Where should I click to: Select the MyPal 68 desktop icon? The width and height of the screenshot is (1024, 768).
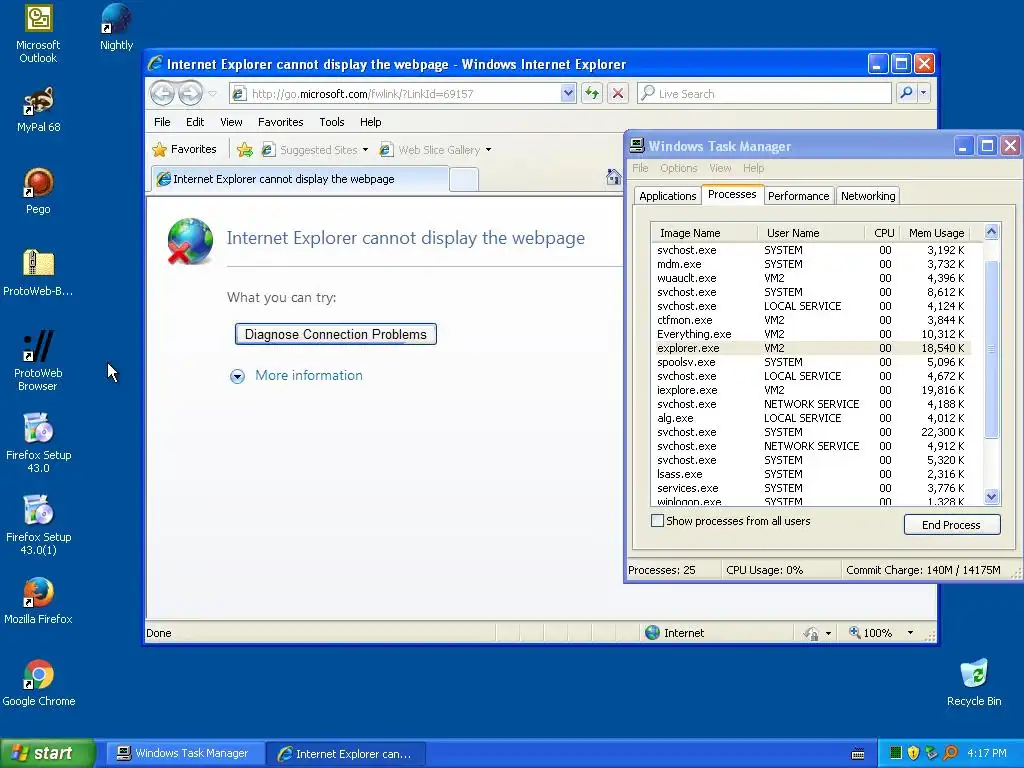coord(39,110)
